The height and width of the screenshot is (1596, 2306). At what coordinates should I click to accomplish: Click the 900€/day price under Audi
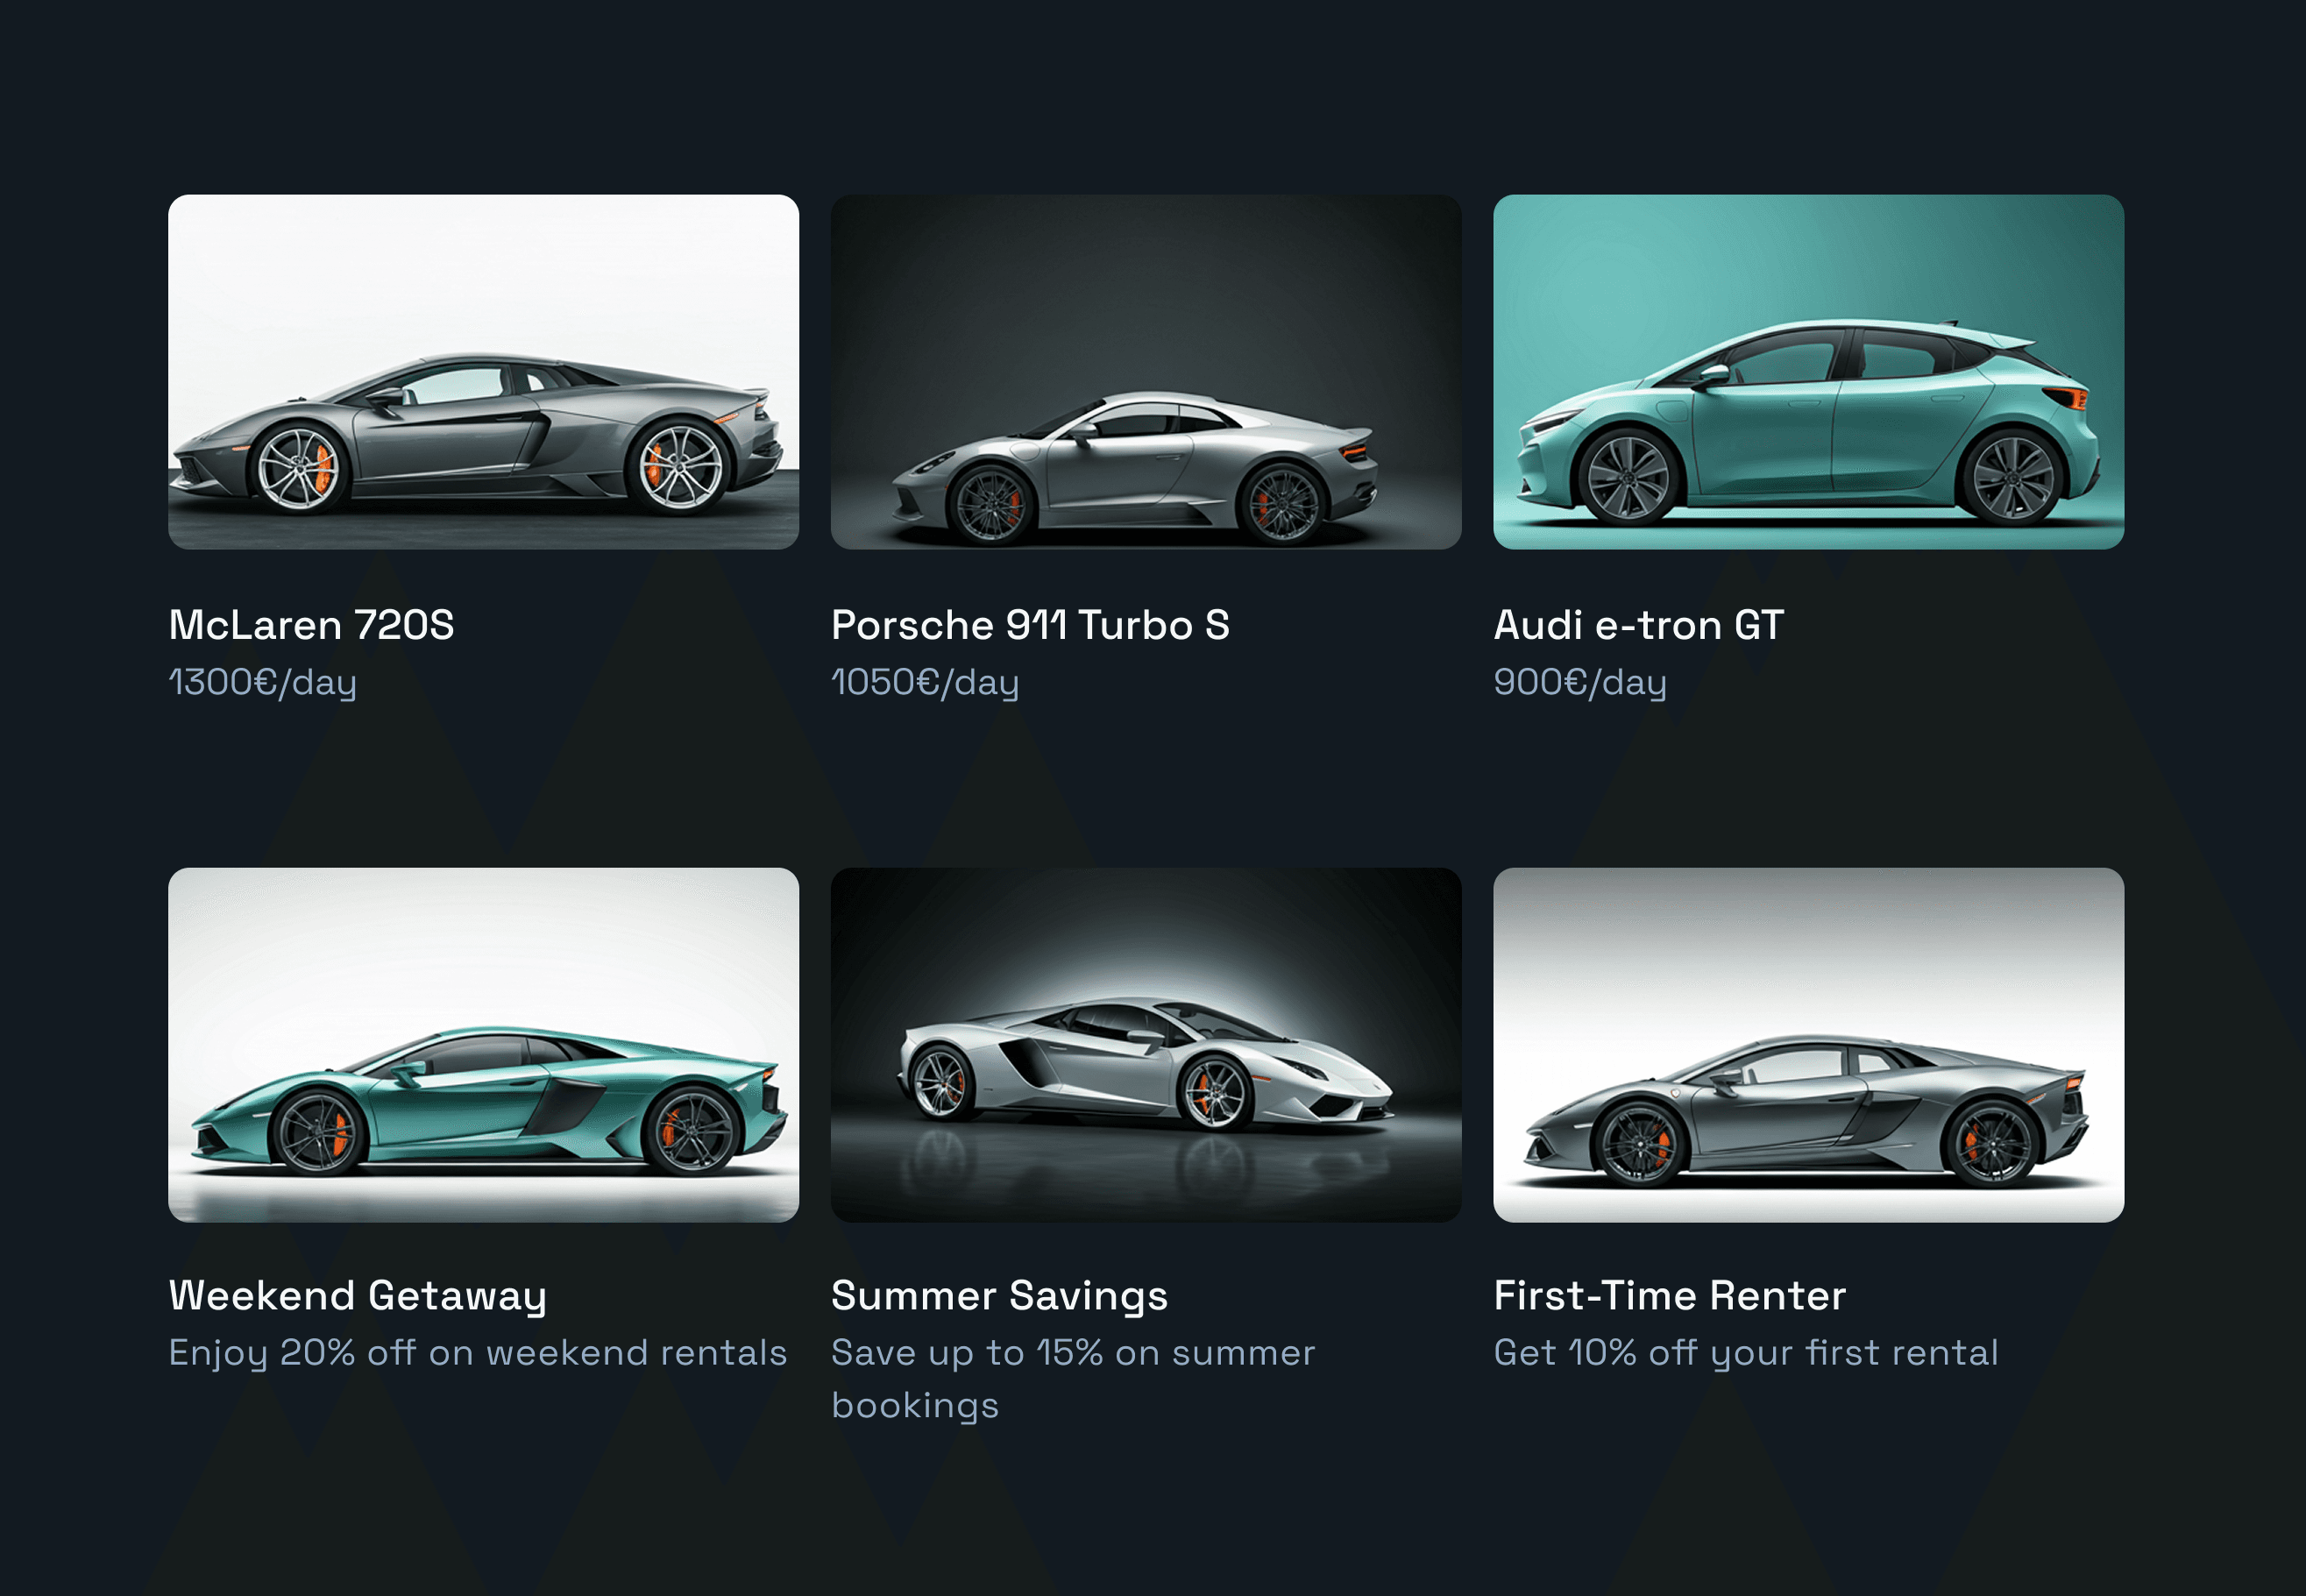pos(1580,683)
